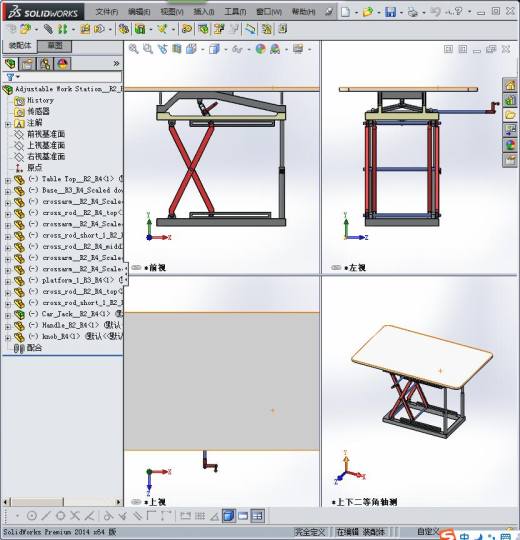
Task: Click the Open file folder icon
Action: pos(367,12)
